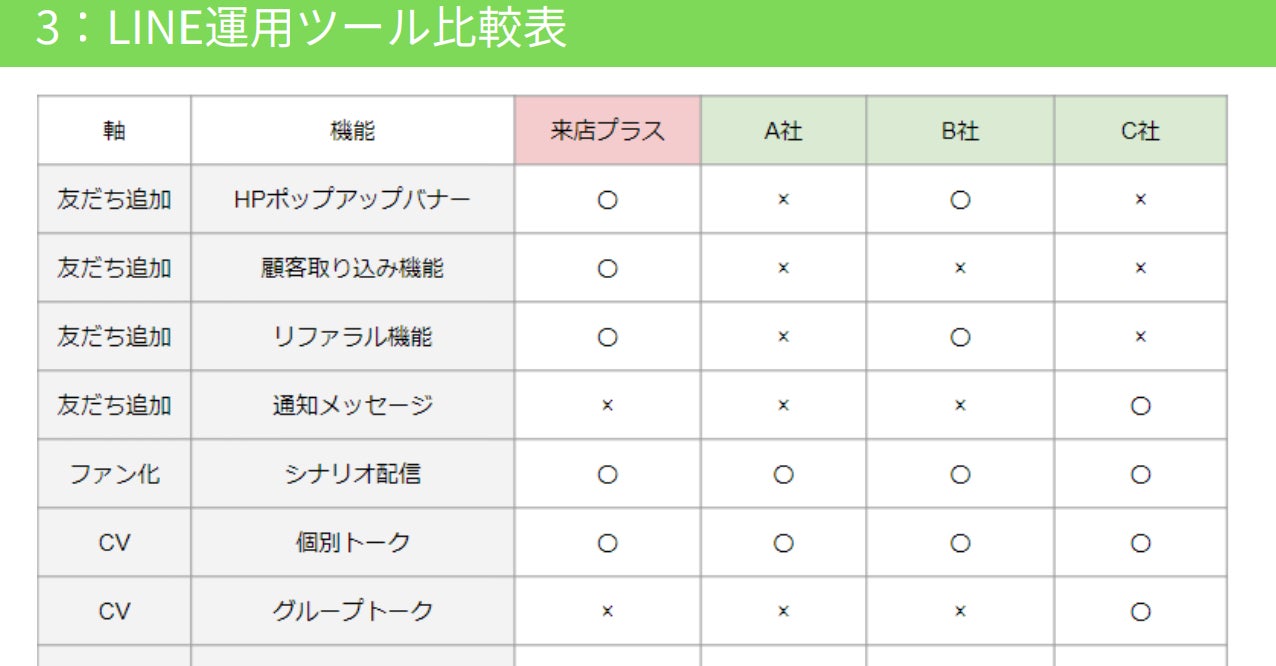This screenshot has height=666, width=1276.
Task: Click the ファン化 axis cell
Action: point(114,475)
